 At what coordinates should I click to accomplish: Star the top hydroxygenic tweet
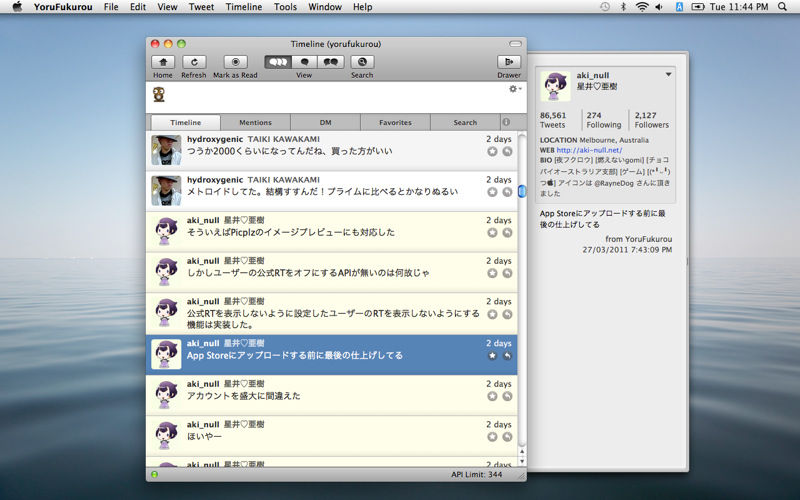[492, 151]
